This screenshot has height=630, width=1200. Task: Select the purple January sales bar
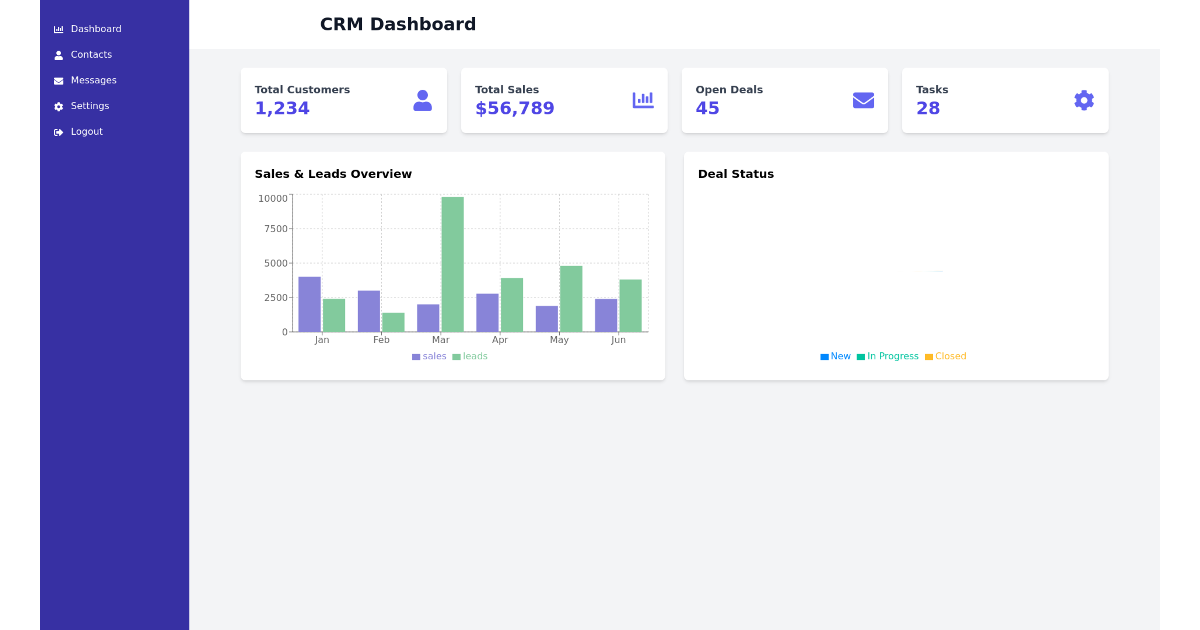(x=309, y=304)
